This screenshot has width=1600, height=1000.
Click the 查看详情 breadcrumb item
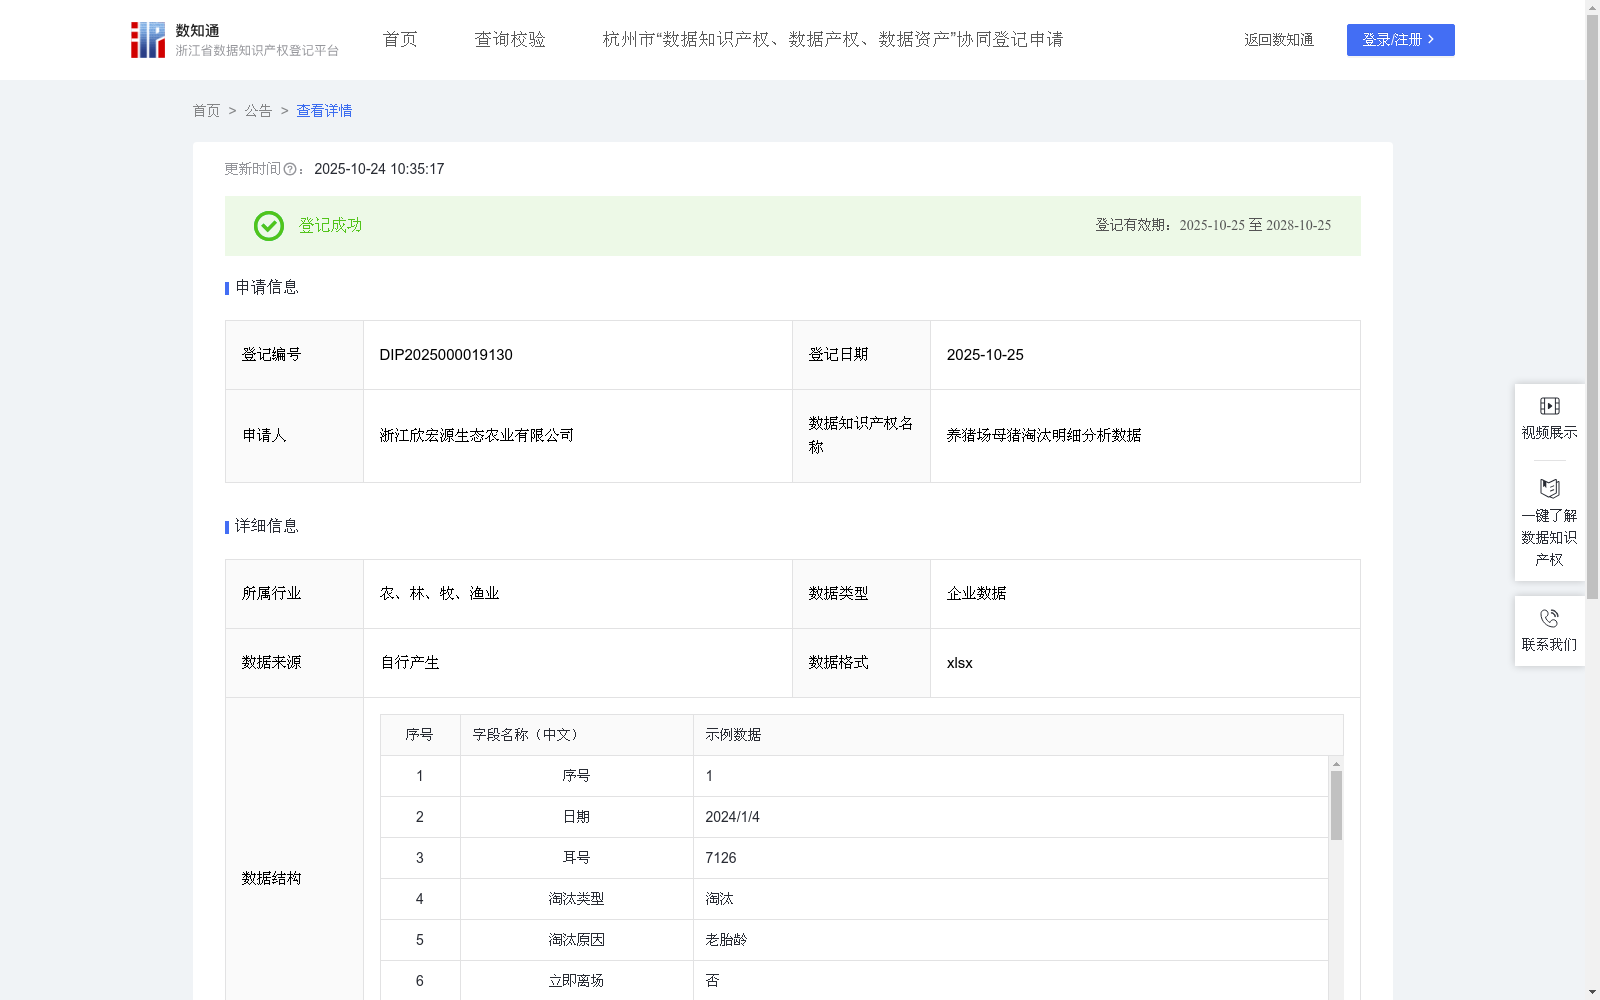tap(324, 111)
